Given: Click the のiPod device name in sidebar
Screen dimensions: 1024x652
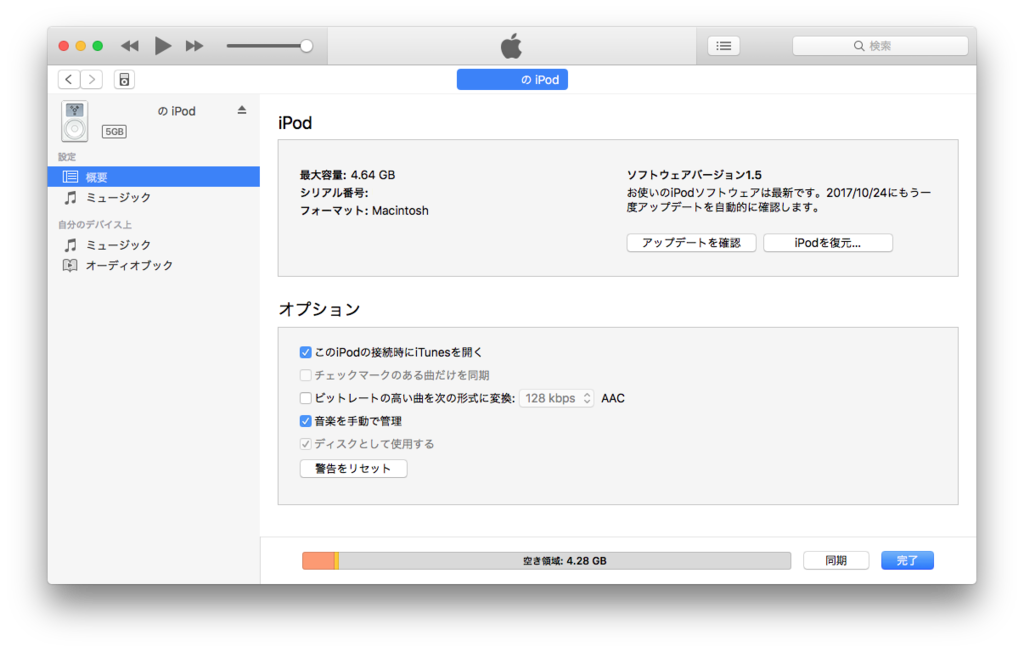Looking at the screenshot, I should tap(176, 111).
